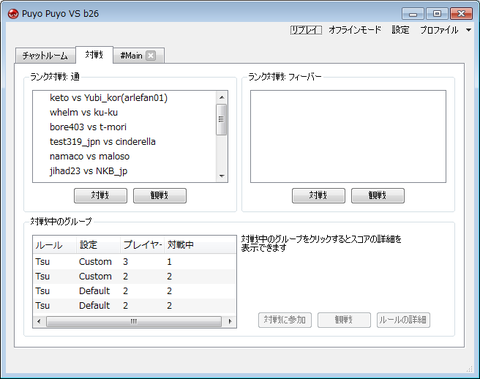Viewport: 480px width, 379px height.
Task: Sort by the ルール column header
Action: pyautogui.click(x=55, y=245)
